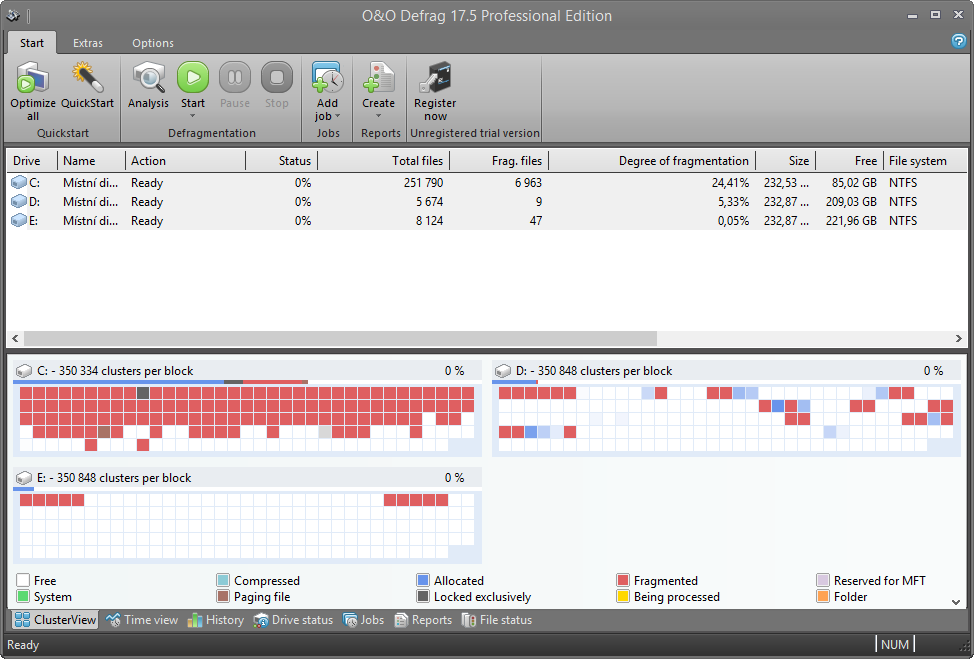Expand the Start defragmentation dropdown arrow
Image resolution: width=974 pixels, height=659 pixels.
tap(193, 116)
